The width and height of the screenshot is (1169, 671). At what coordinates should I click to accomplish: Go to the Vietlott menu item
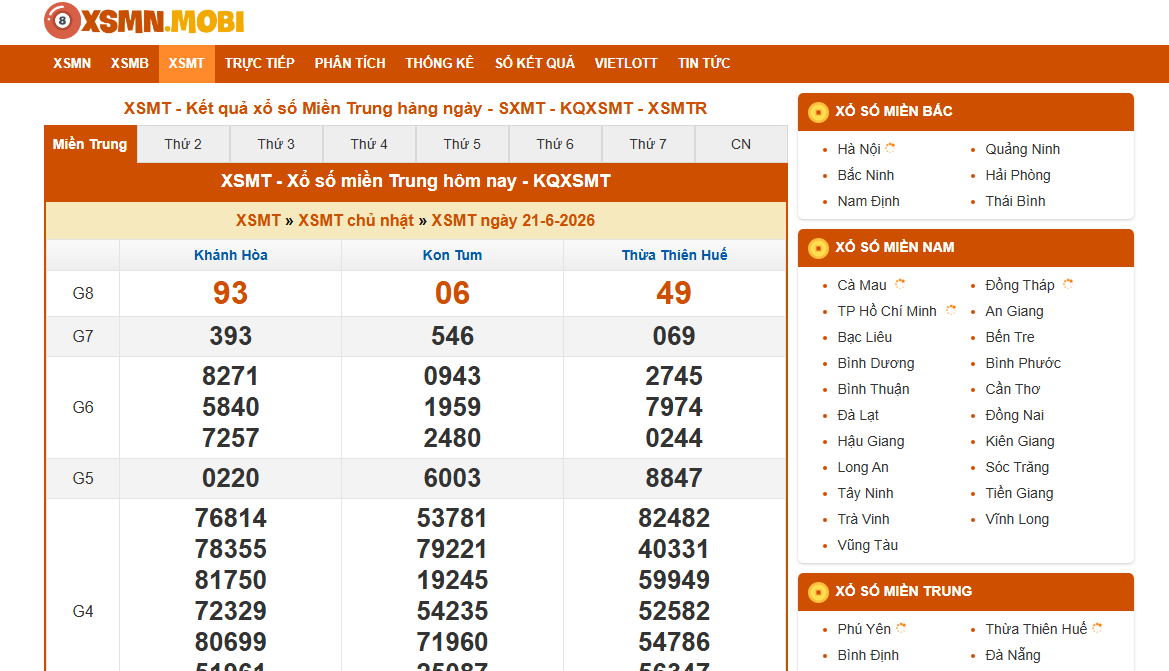click(x=626, y=63)
